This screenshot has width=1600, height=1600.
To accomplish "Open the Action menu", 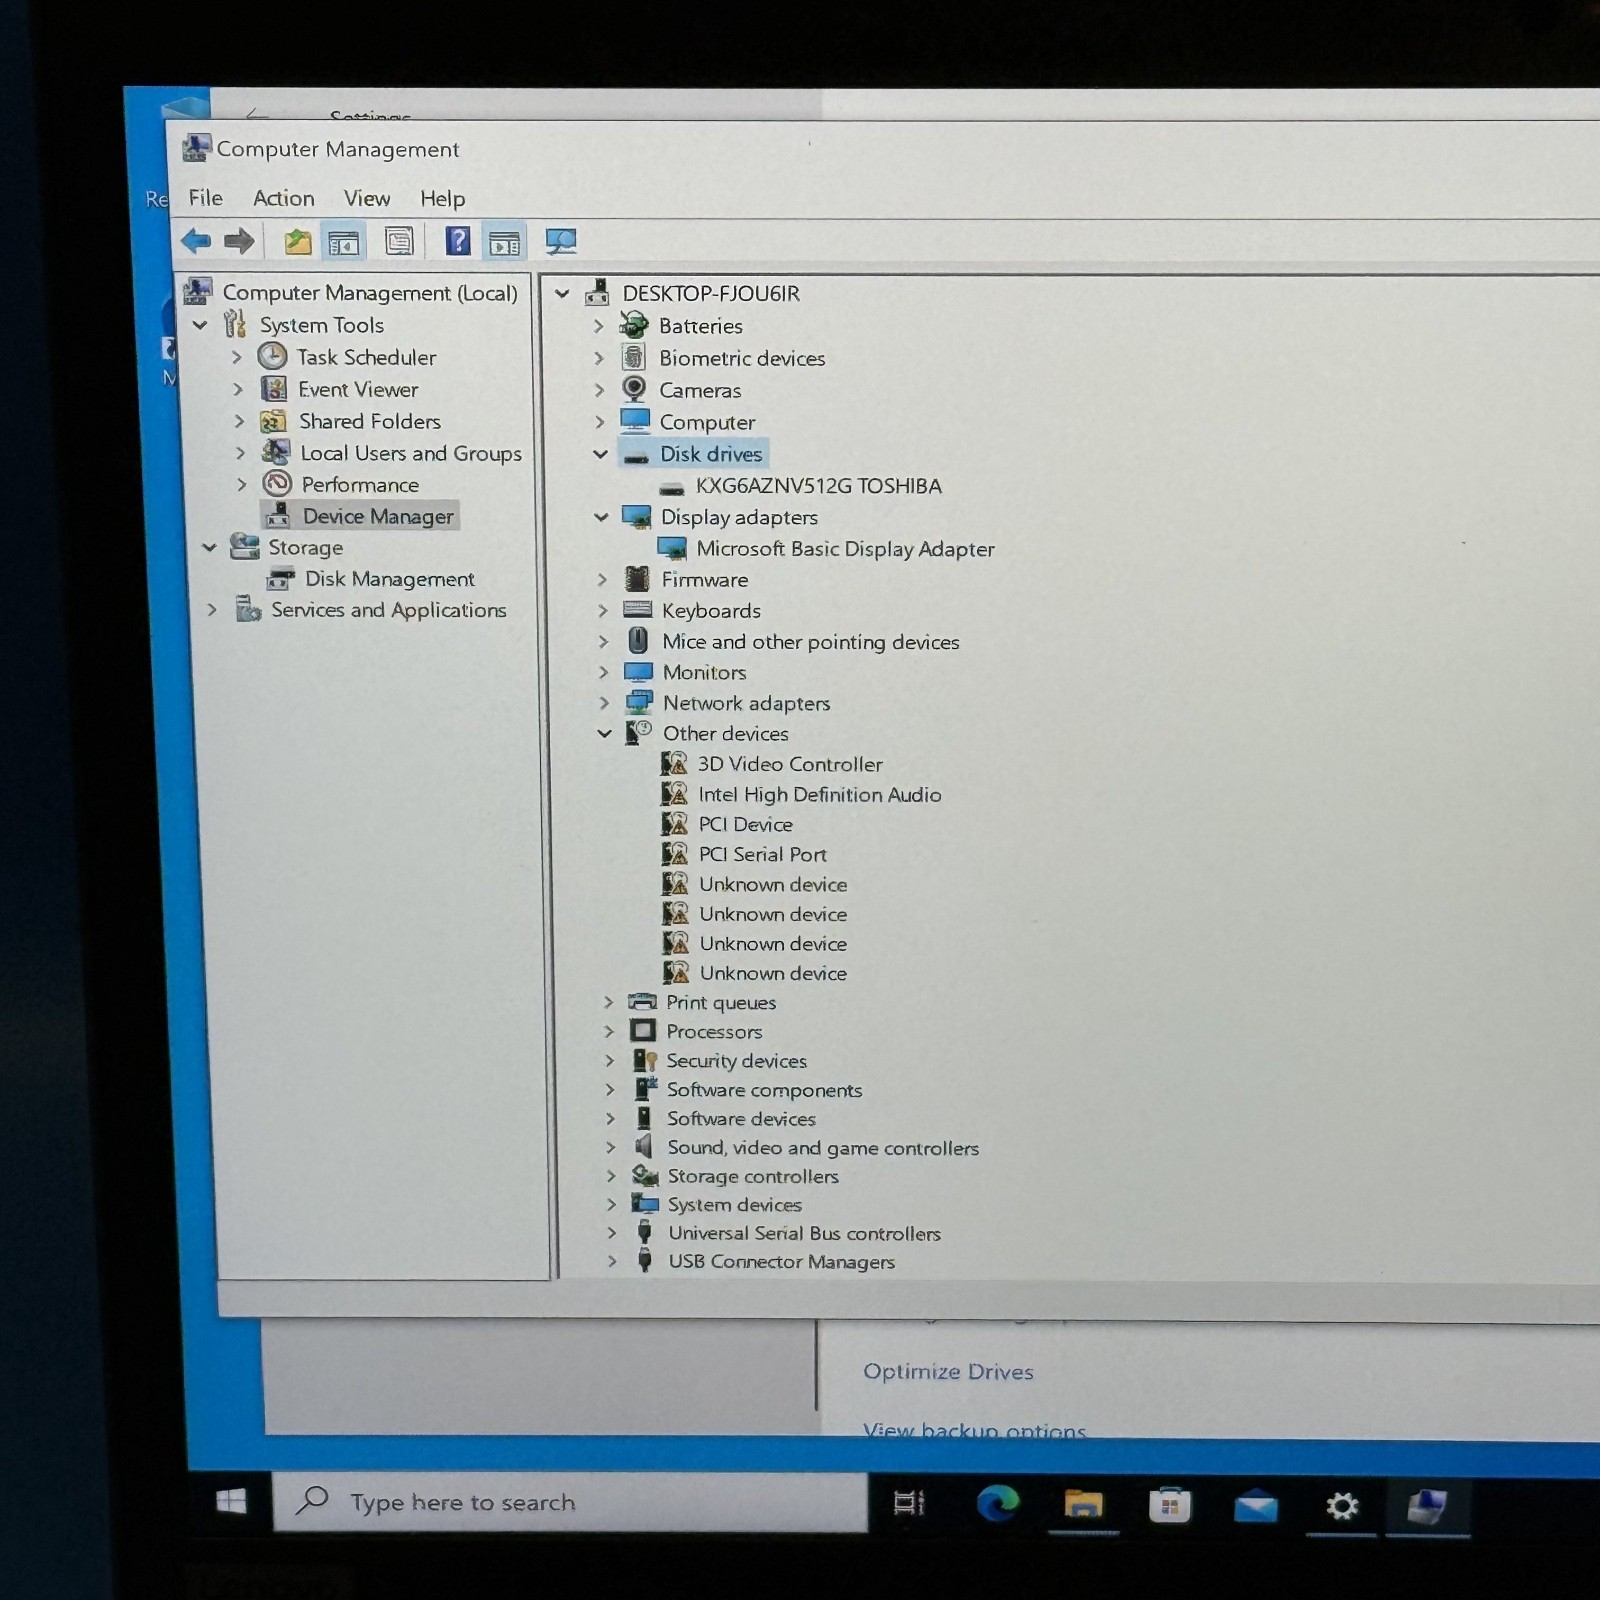I will [283, 198].
